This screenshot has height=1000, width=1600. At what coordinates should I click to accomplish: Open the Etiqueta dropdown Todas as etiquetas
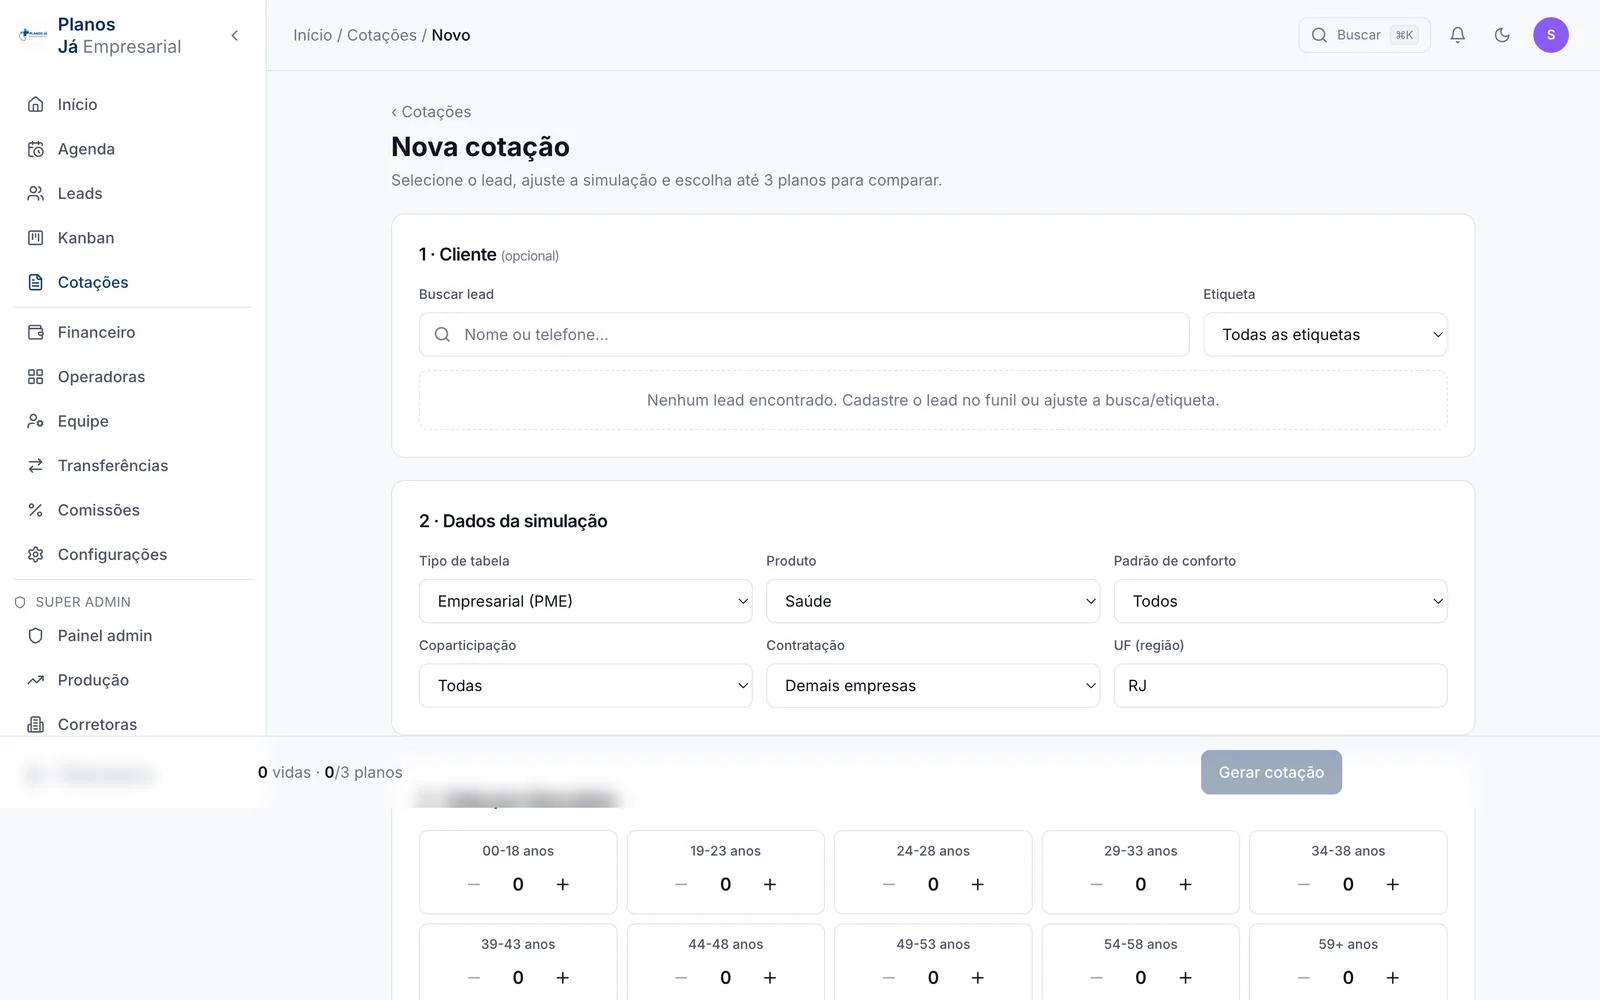point(1325,335)
